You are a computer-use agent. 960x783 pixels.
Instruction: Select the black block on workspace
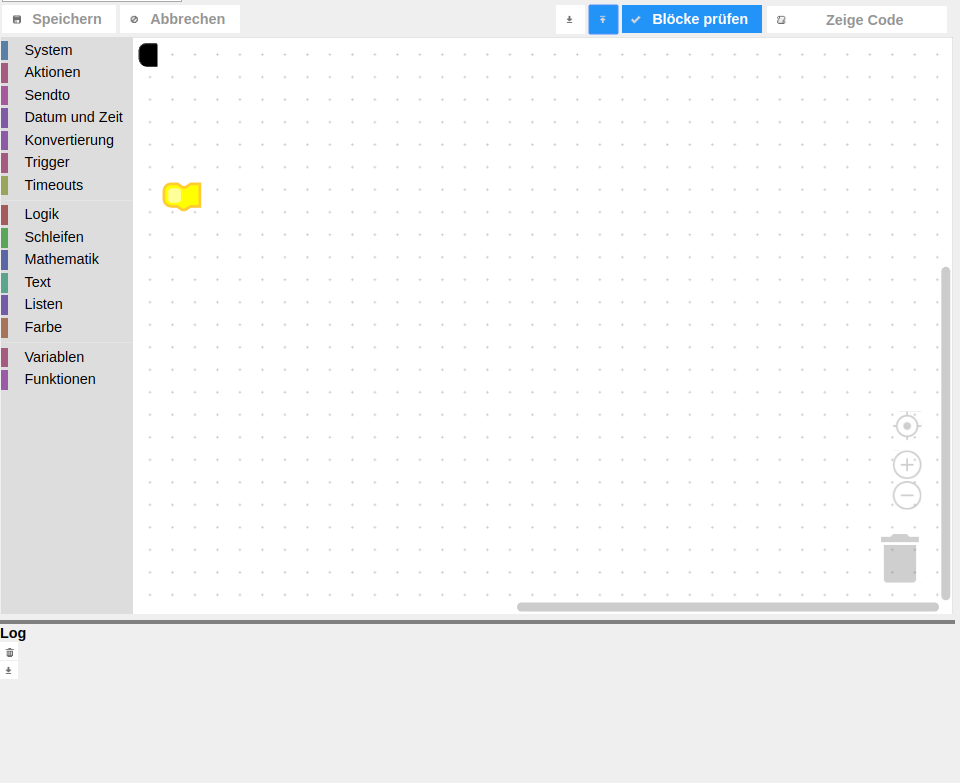point(148,54)
